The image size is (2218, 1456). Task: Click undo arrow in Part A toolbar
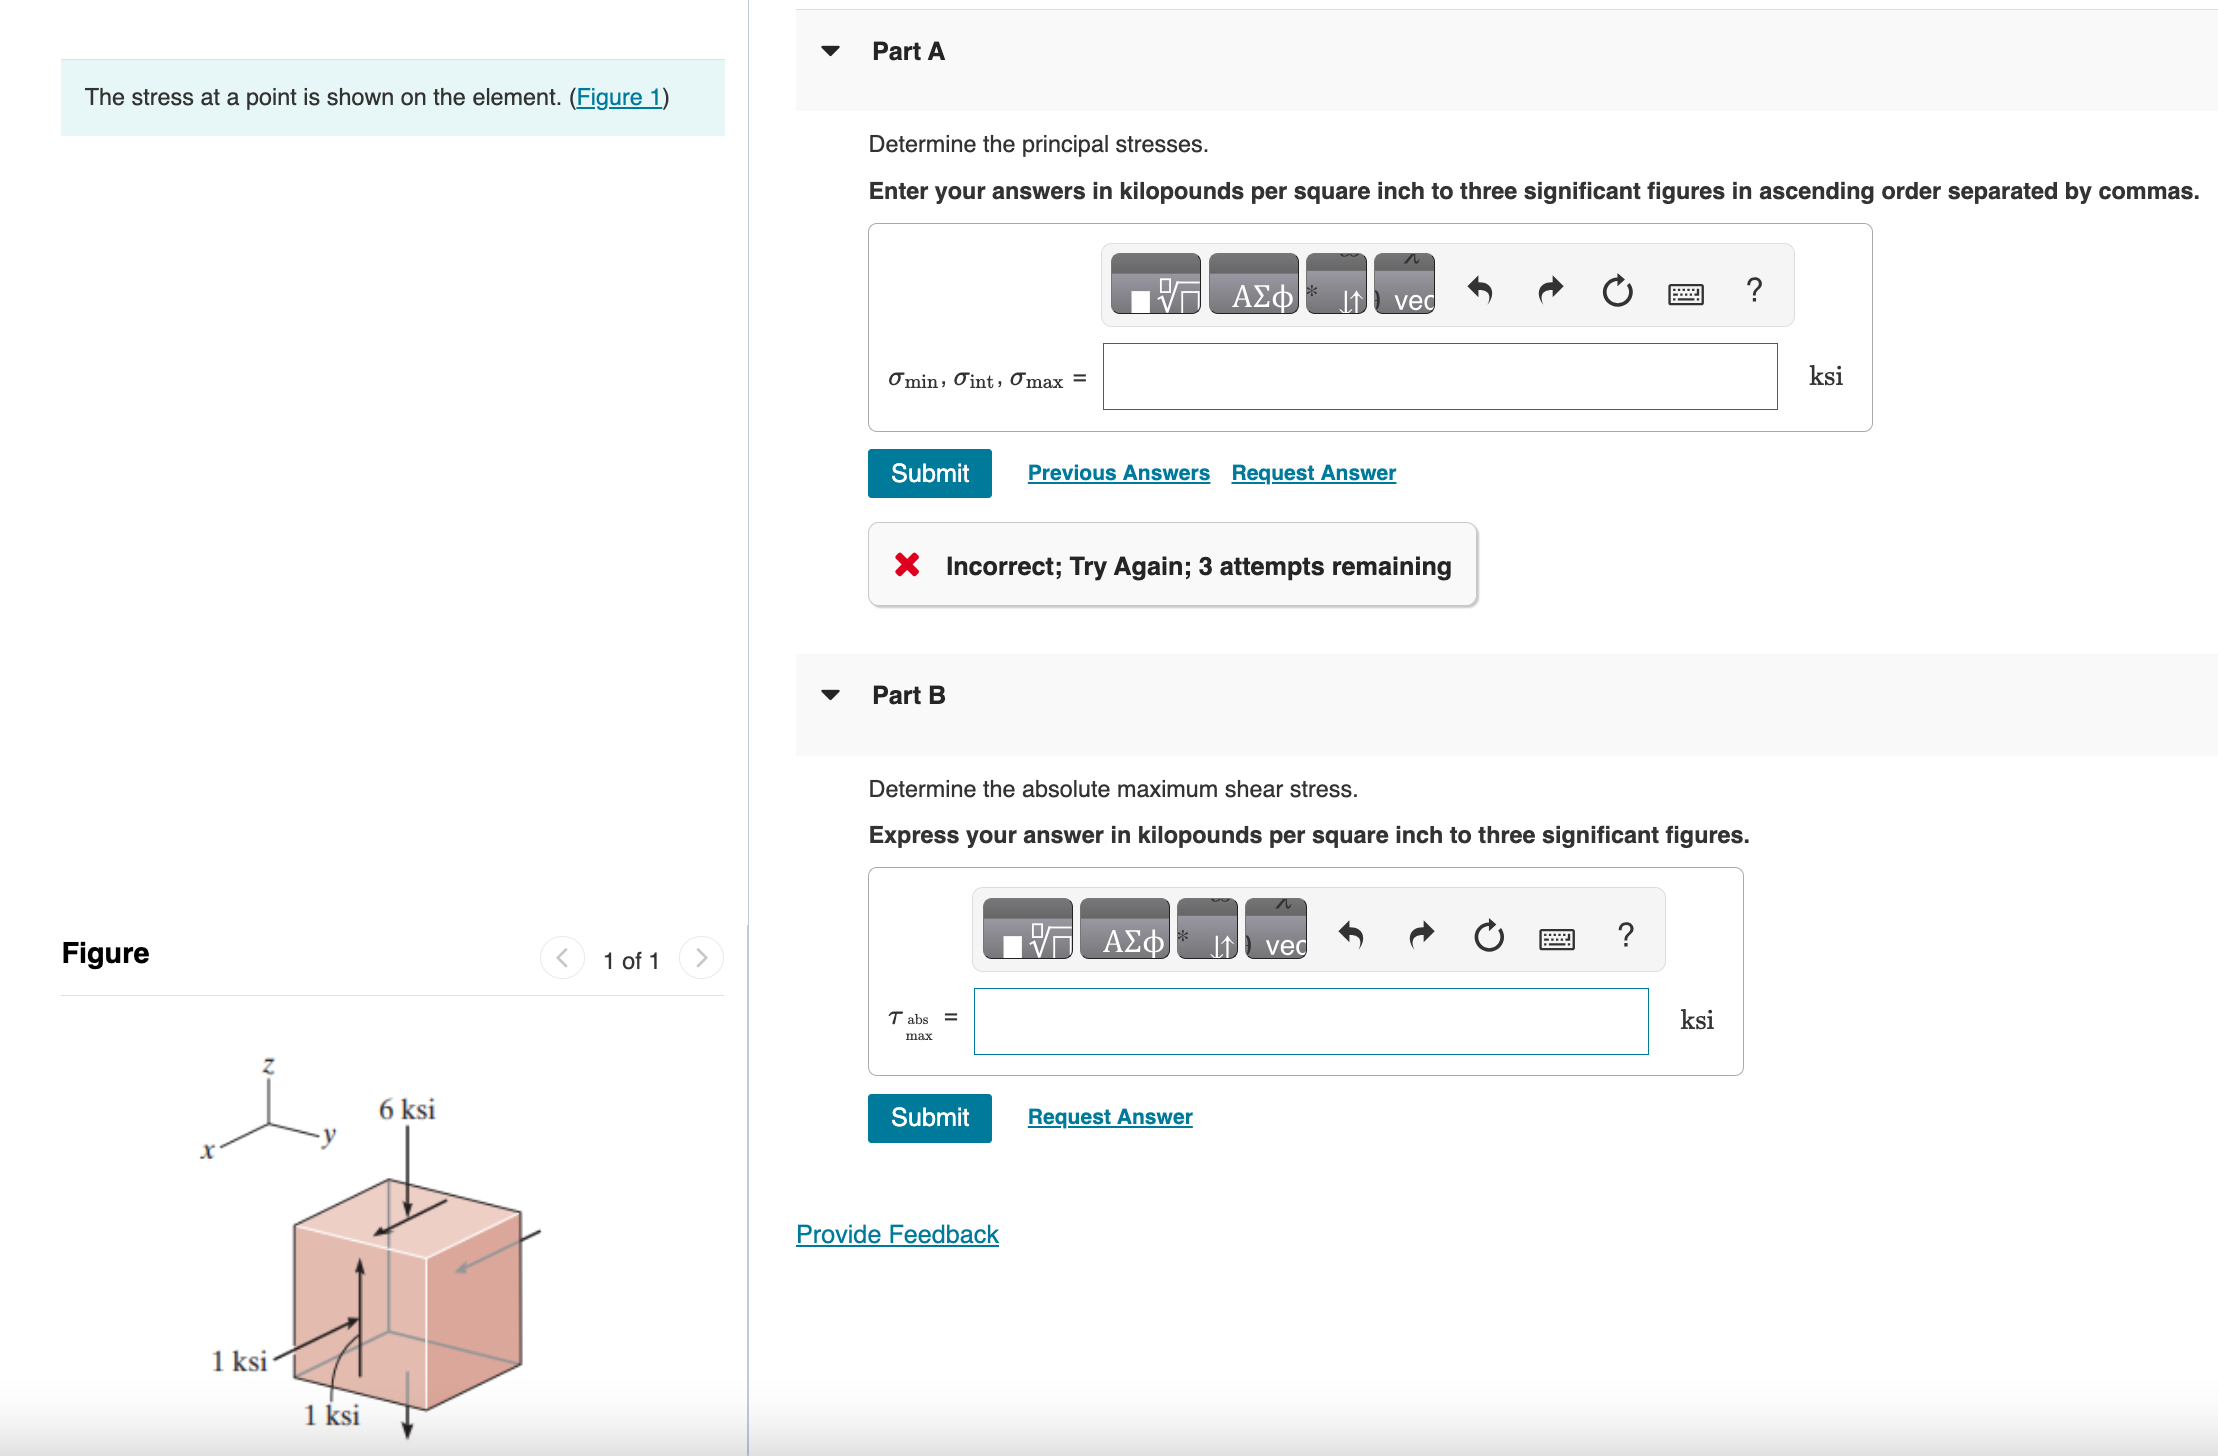(x=1480, y=290)
